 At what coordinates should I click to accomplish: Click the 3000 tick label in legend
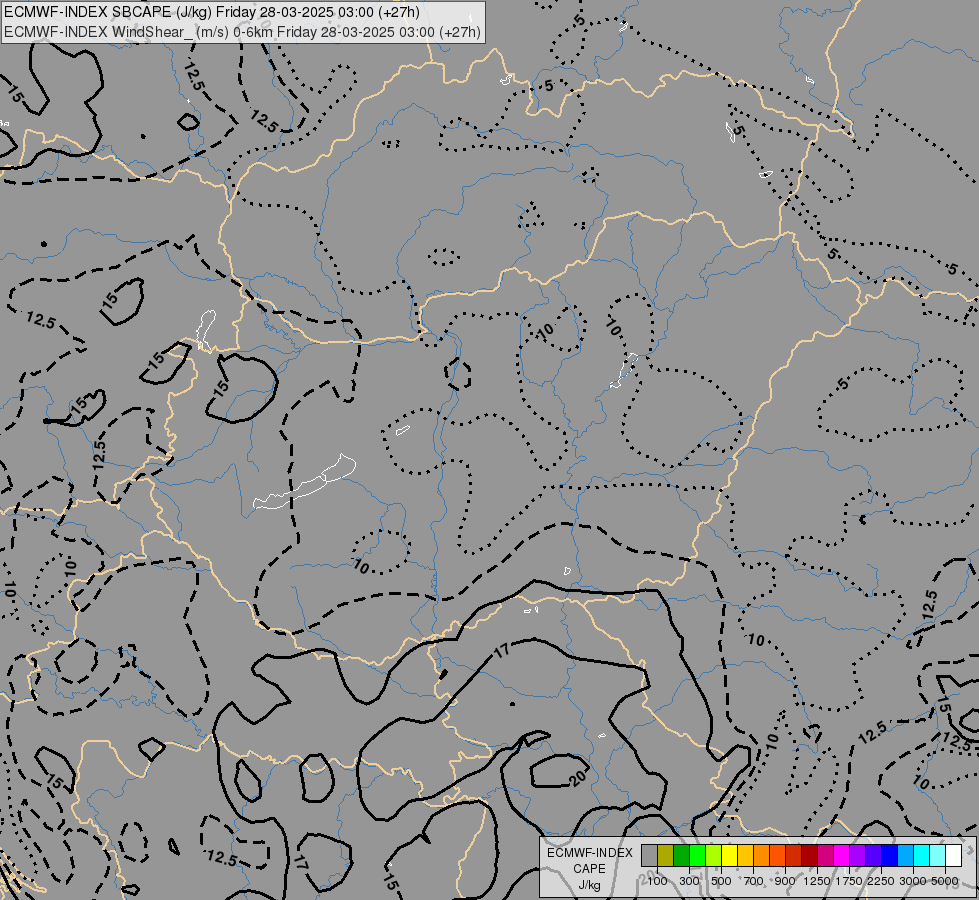pos(913,881)
